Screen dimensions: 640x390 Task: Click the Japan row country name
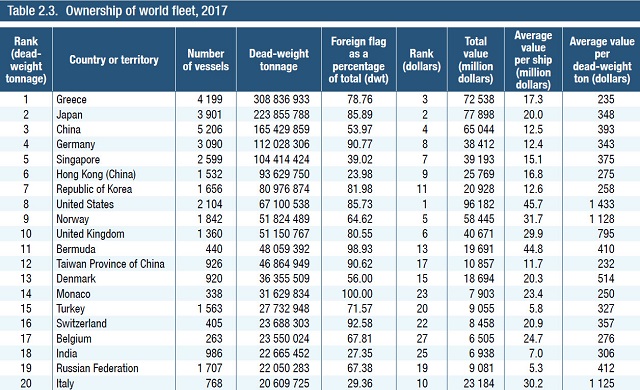(x=69, y=115)
